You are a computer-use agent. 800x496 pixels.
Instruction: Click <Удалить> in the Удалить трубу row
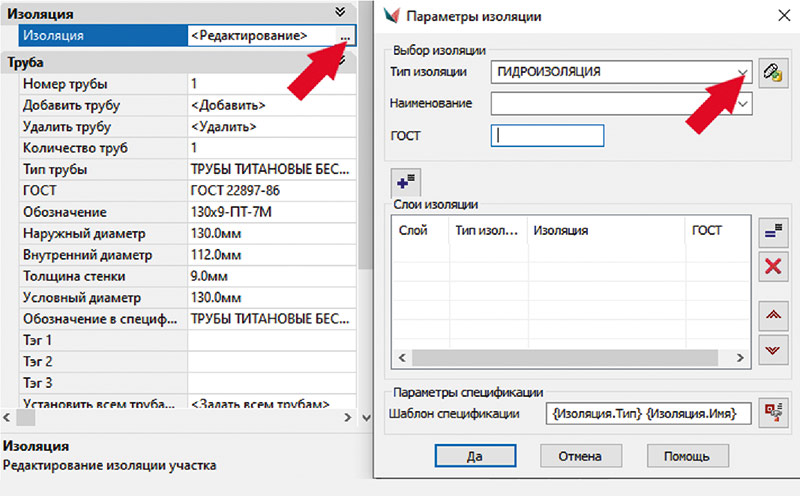pos(224,127)
